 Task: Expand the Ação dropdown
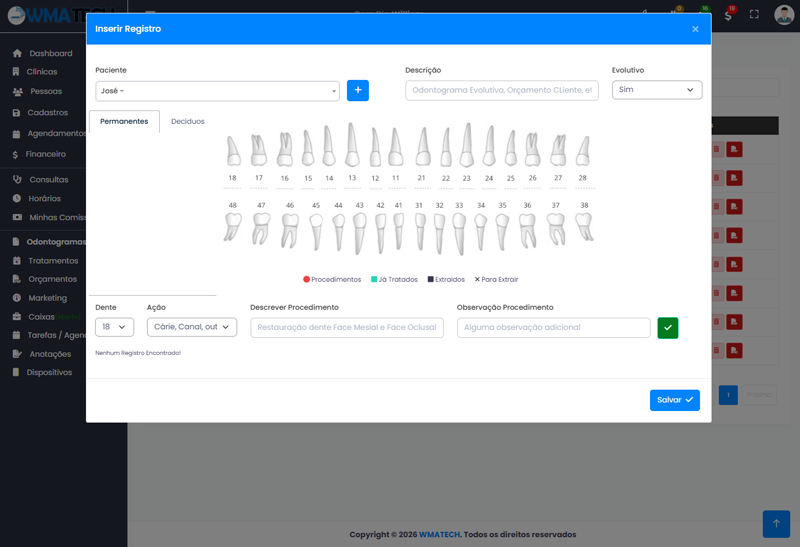(x=191, y=327)
